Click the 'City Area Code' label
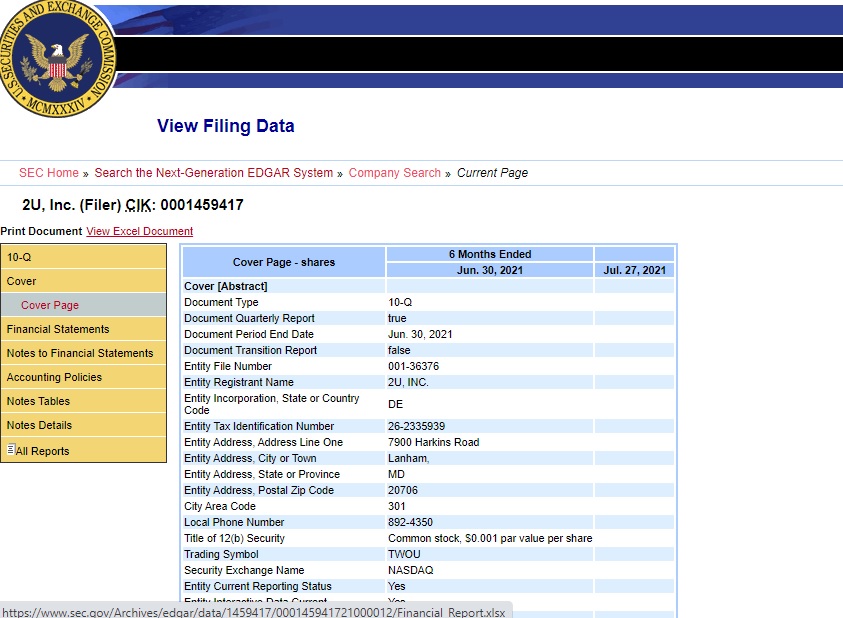 [220, 506]
